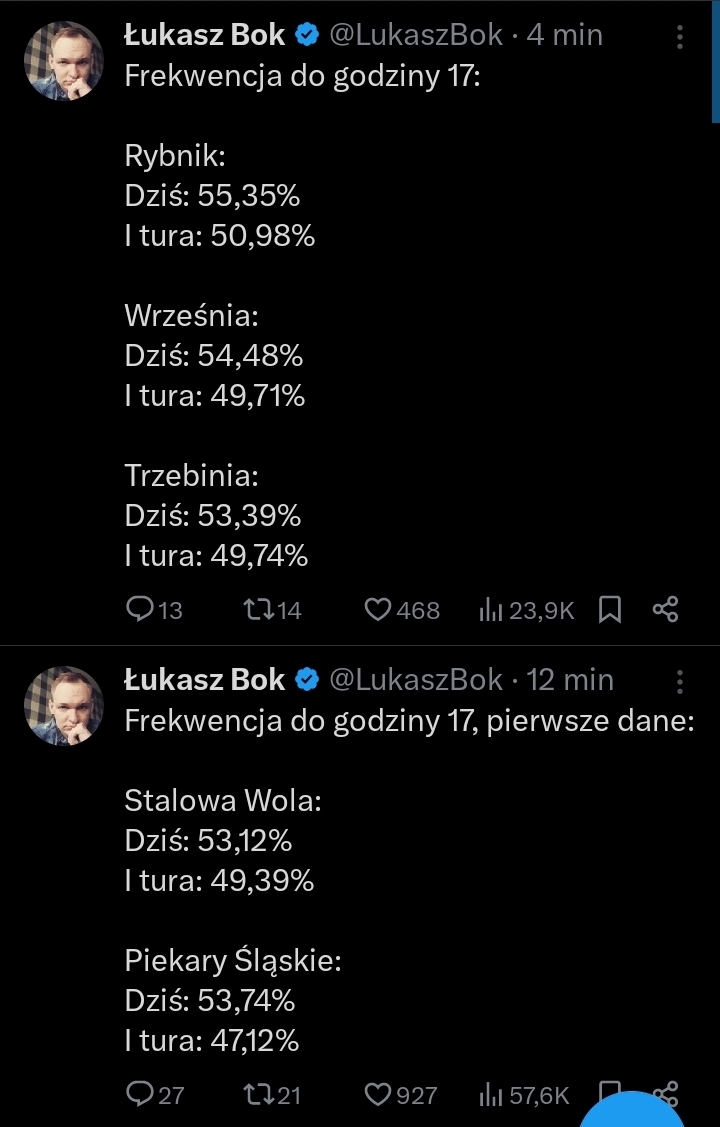Open the 4 min timestamp link
This screenshot has width=720, height=1127.
[564, 36]
